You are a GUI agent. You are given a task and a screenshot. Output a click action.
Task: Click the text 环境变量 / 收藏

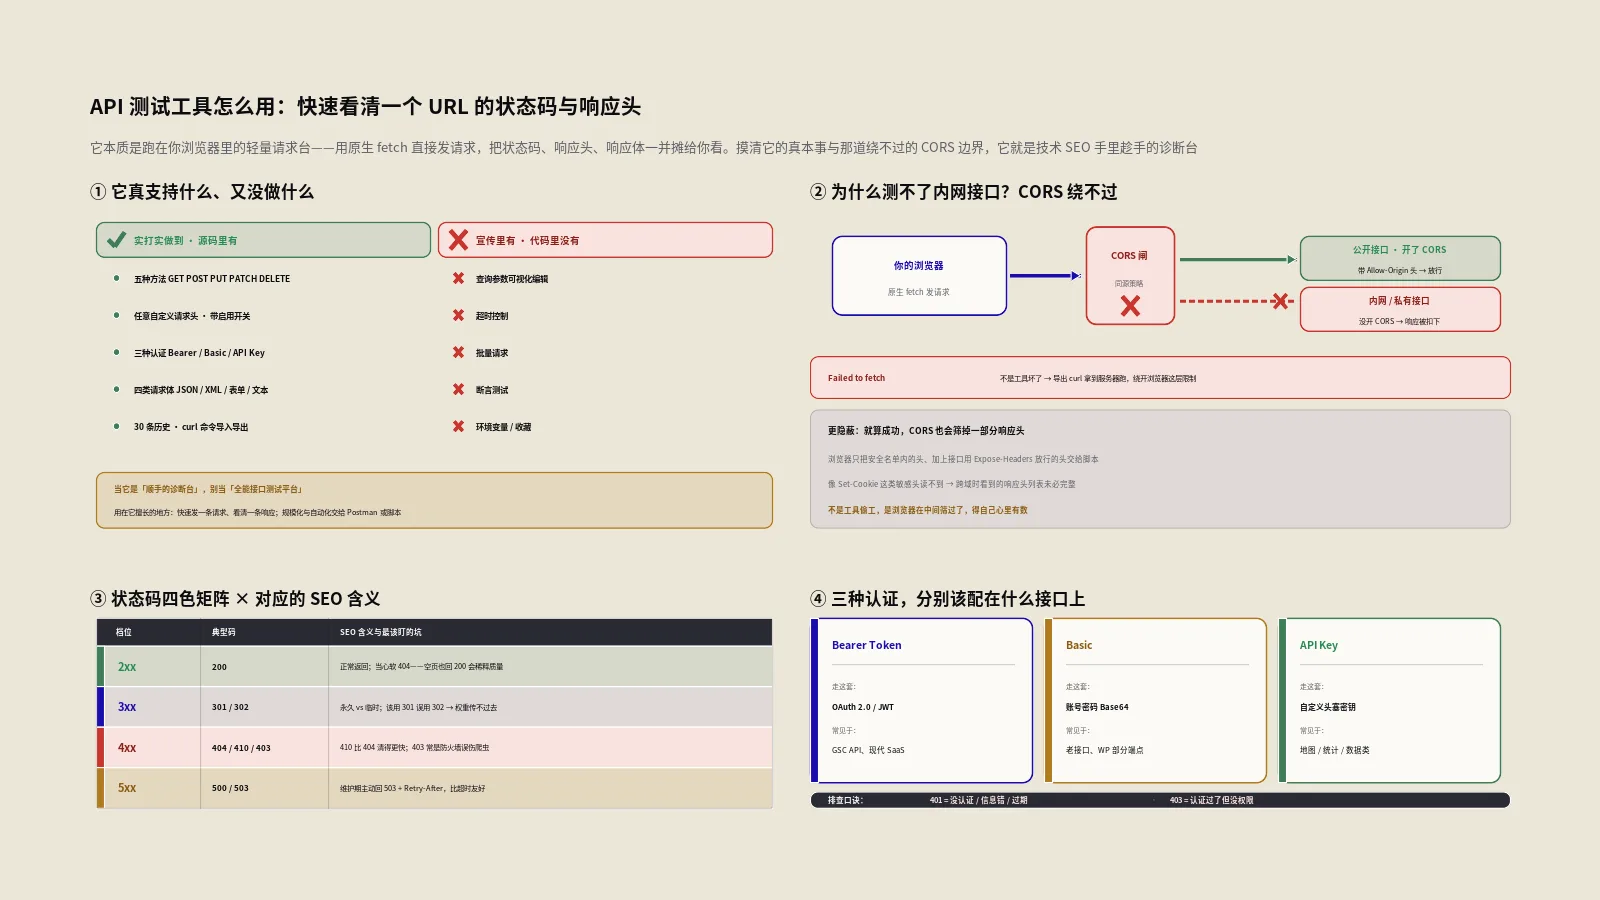click(503, 427)
